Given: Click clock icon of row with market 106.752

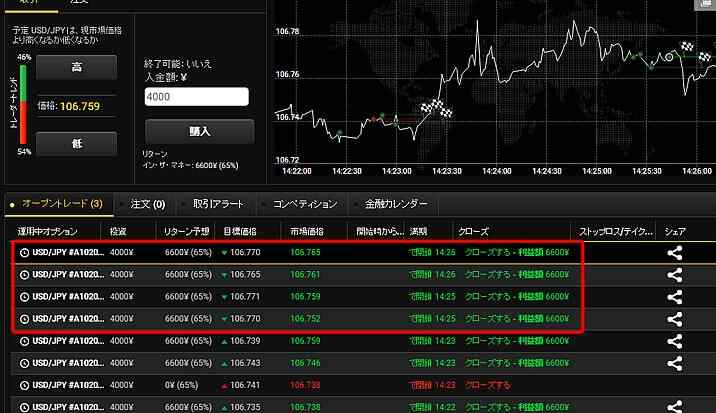Looking at the screenshot, I should point(24,319).
